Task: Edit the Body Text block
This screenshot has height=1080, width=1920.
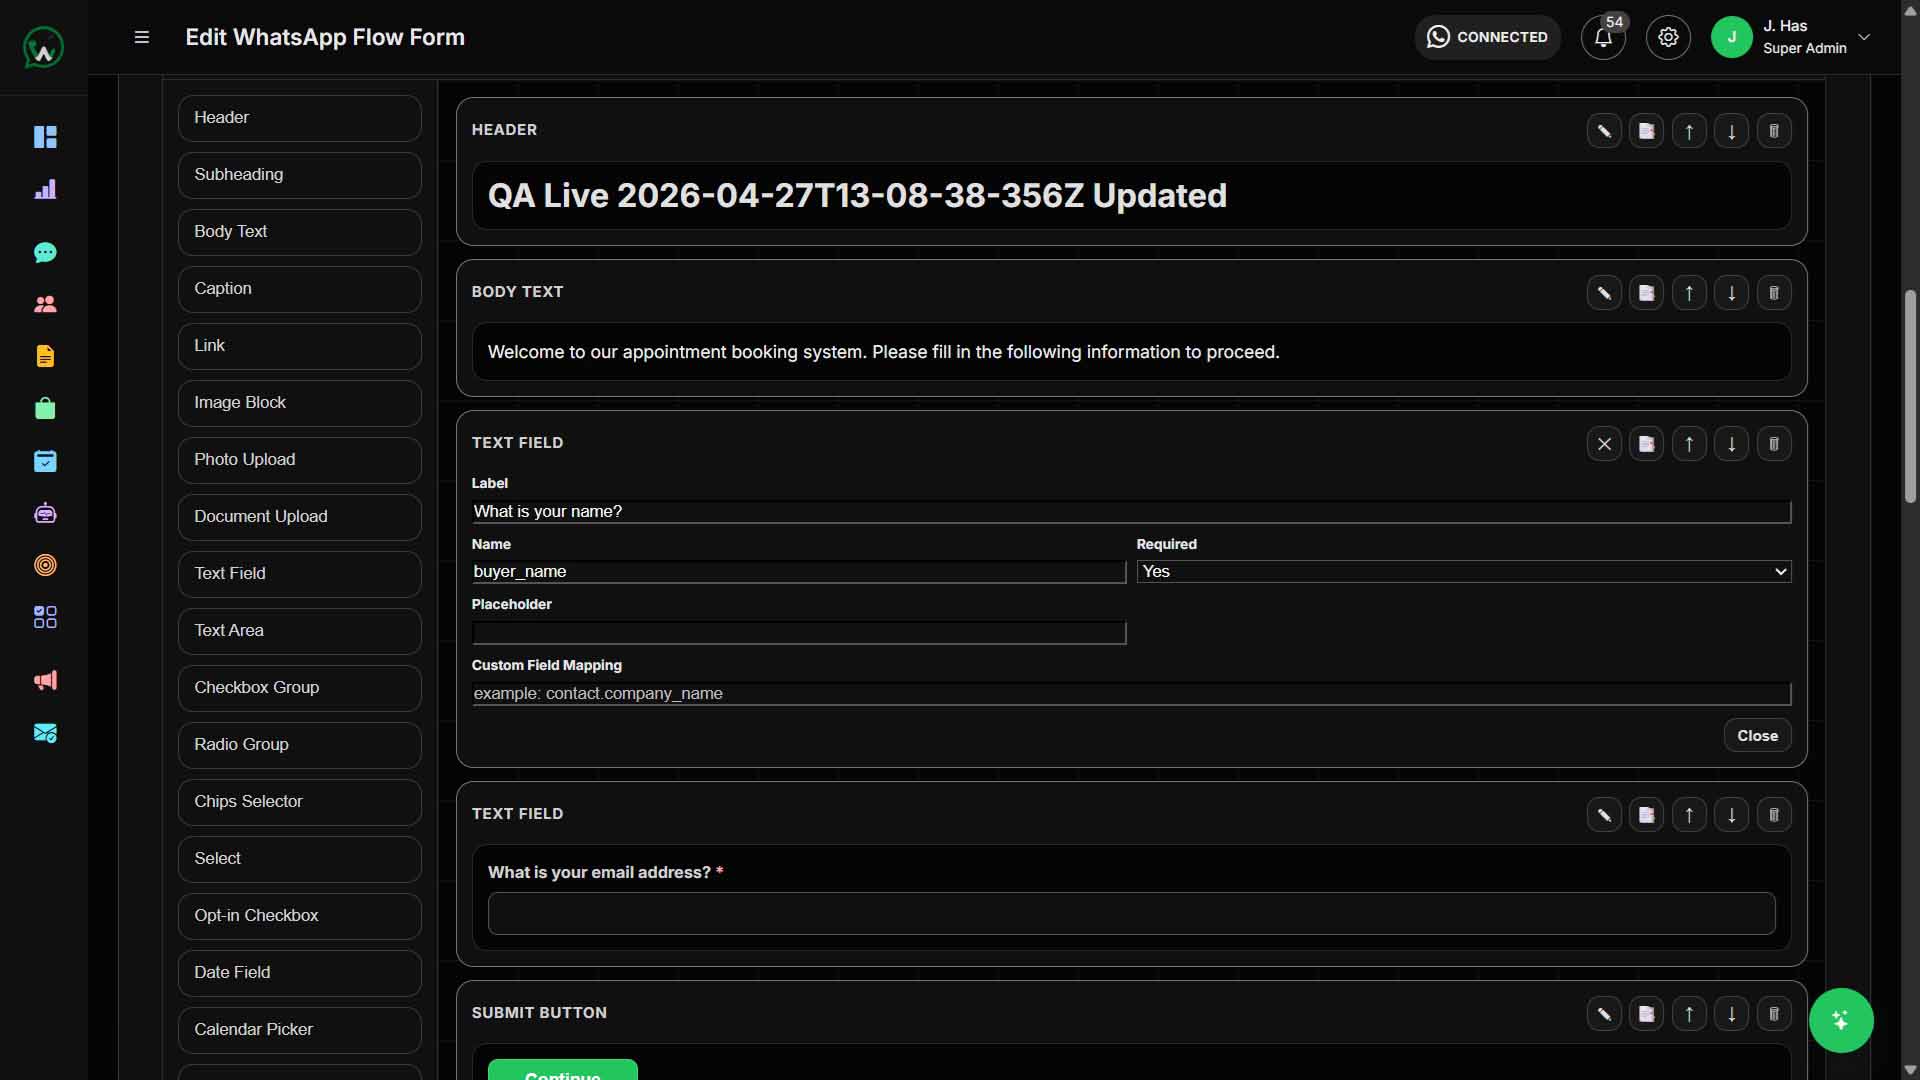Action: click(1604, 293)
